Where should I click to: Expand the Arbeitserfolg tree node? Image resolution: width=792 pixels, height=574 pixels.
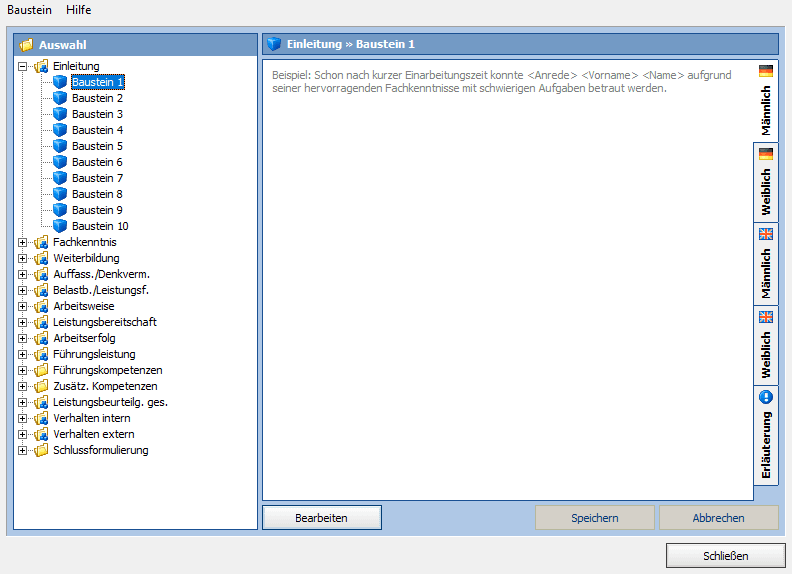[22, 338]
